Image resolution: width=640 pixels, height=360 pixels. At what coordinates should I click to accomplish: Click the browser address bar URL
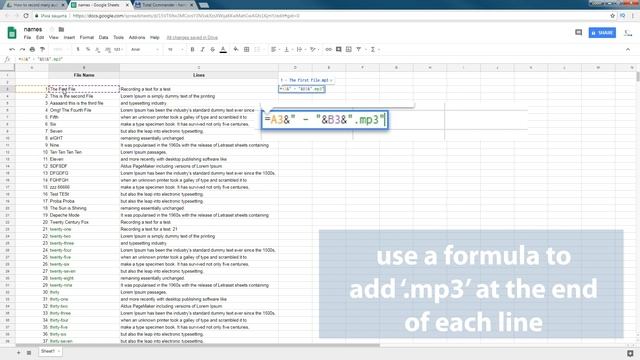(x=186, y=16)
